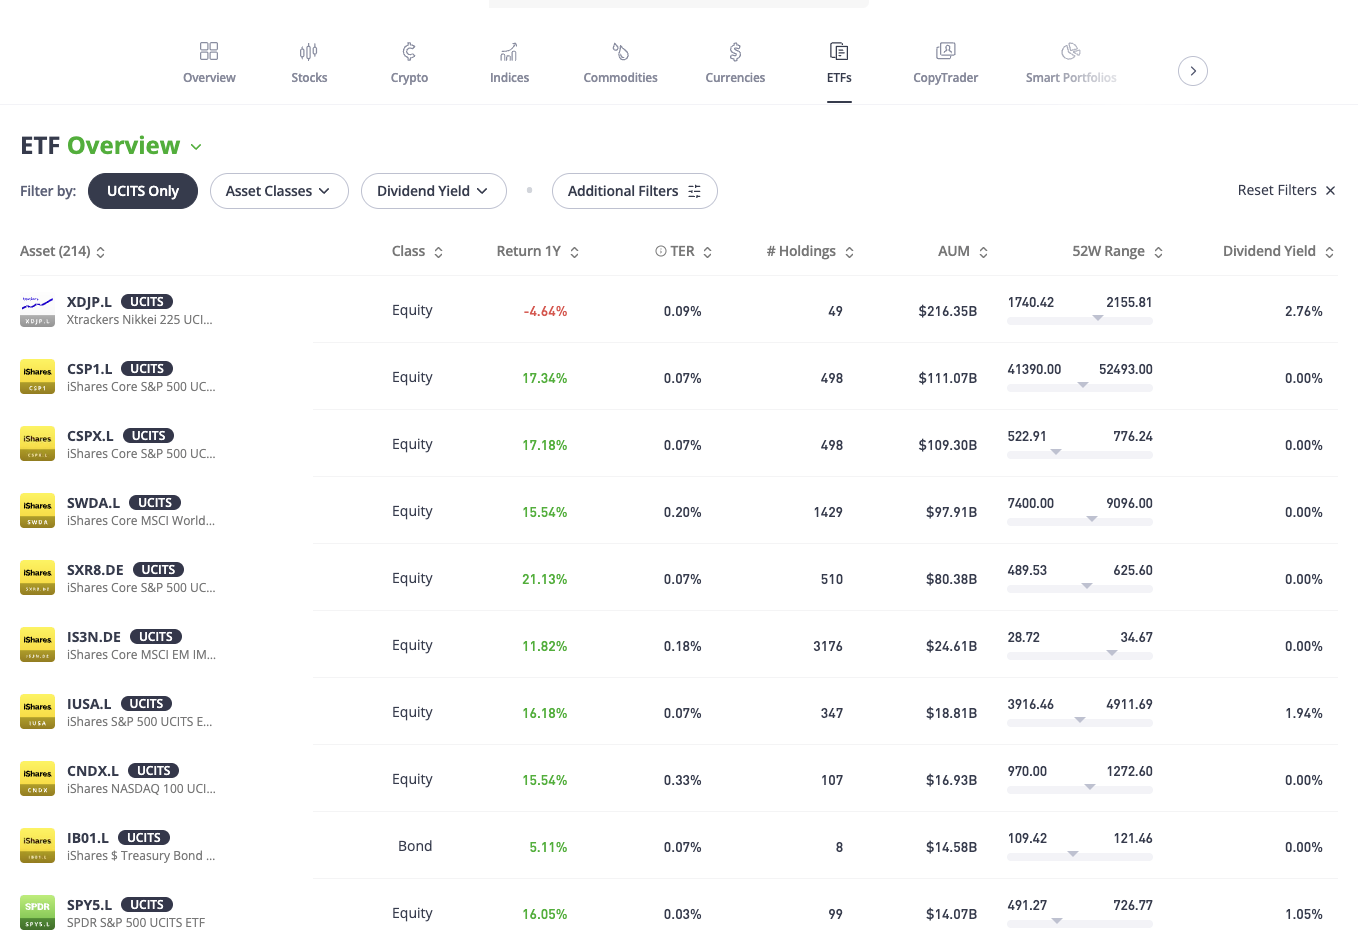This screenshot has height=931, width=1358.
Task: Sort by AUM column
Action: [x=963, y=251]
